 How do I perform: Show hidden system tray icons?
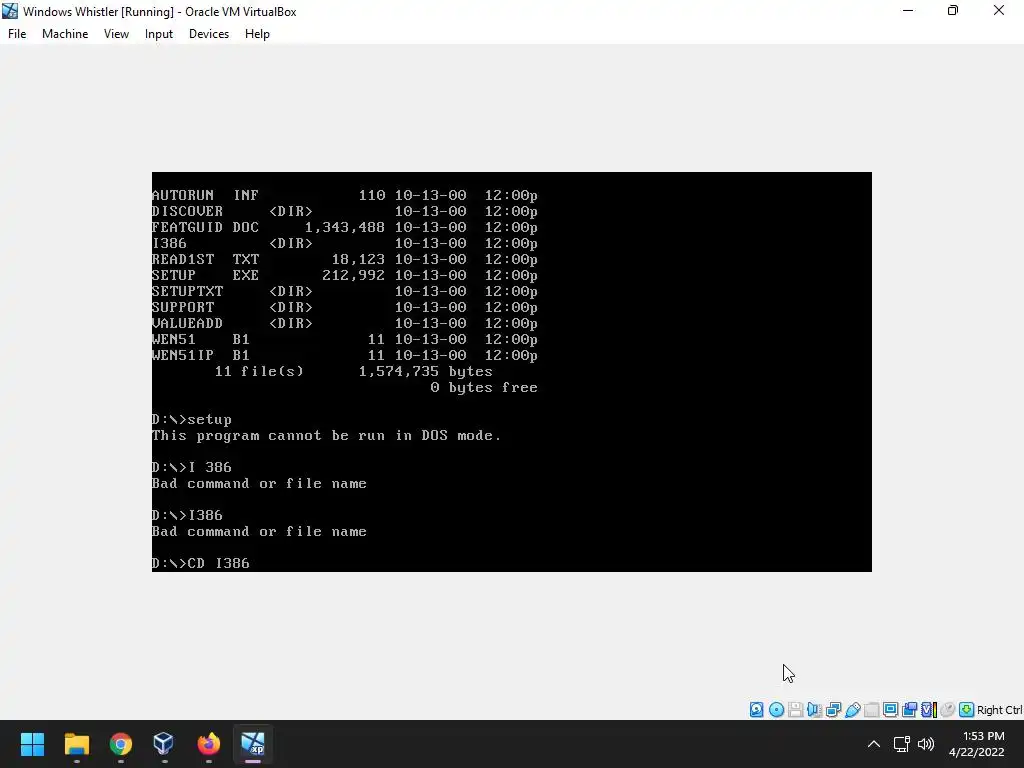tap(873, 744)
